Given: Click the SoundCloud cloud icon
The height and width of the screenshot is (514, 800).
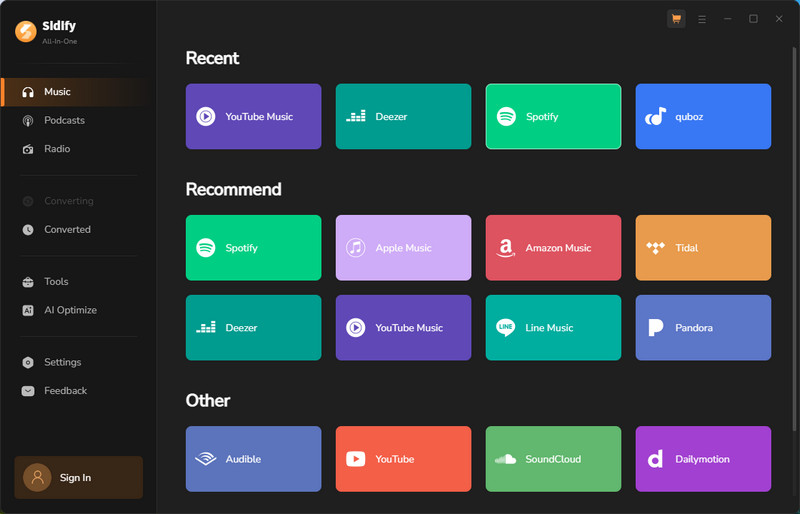Looking at the screenshot, I should click(x=506, y=459).
